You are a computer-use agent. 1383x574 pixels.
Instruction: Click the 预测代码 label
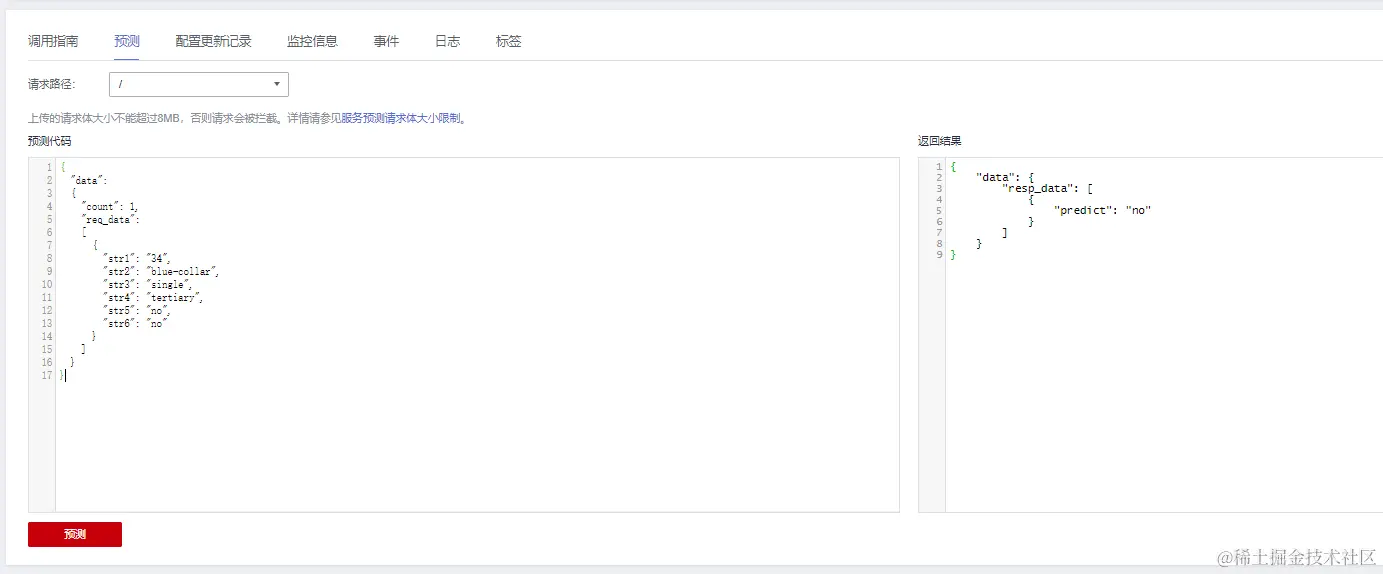[50, 141]
